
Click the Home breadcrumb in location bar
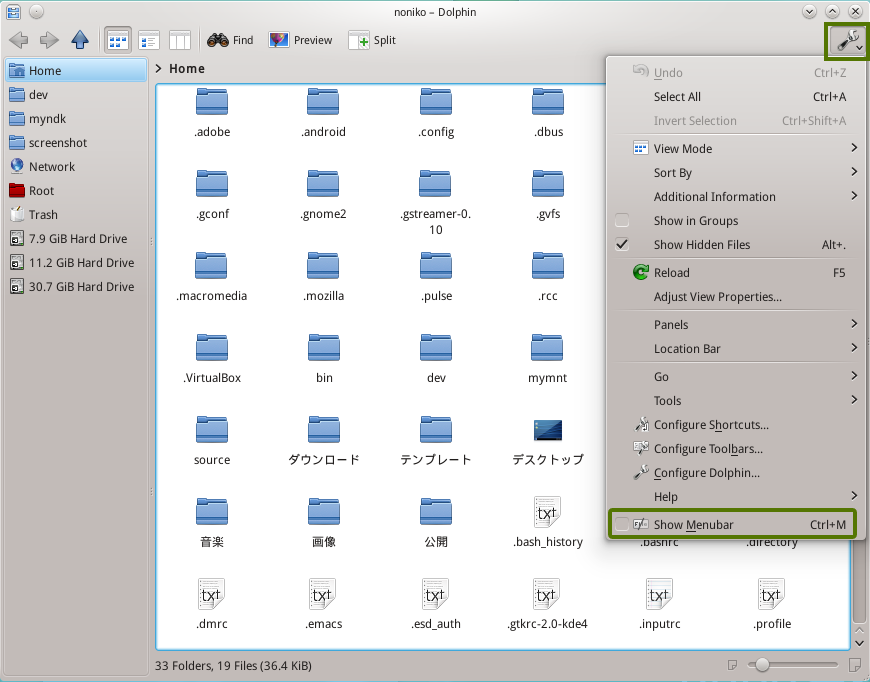(187, 68)
